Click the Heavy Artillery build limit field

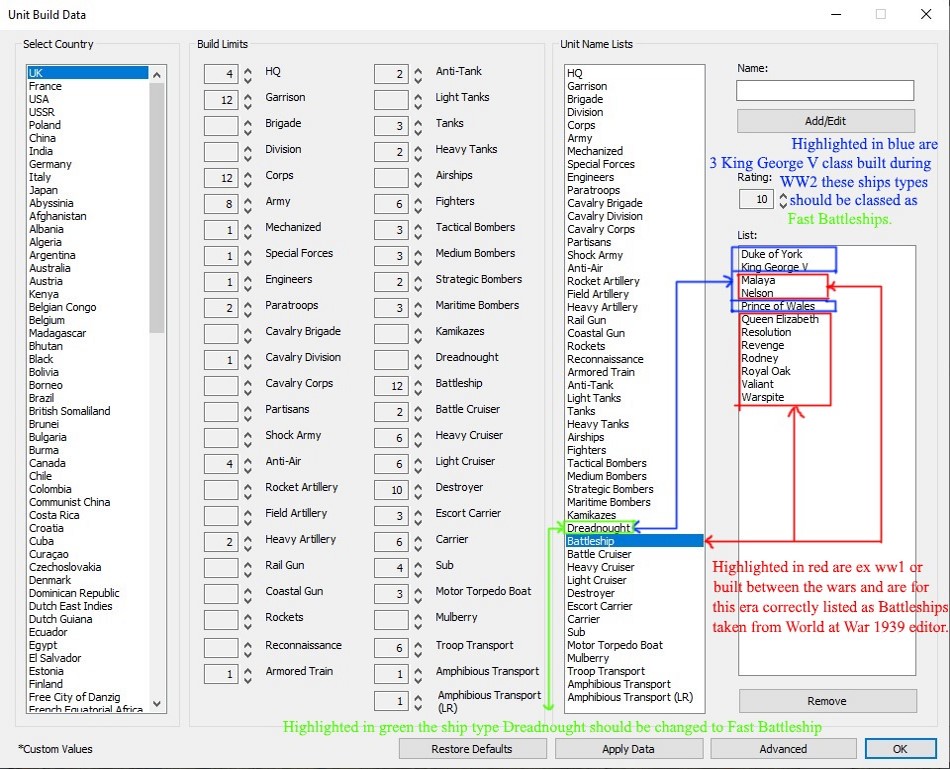point(221,542)
